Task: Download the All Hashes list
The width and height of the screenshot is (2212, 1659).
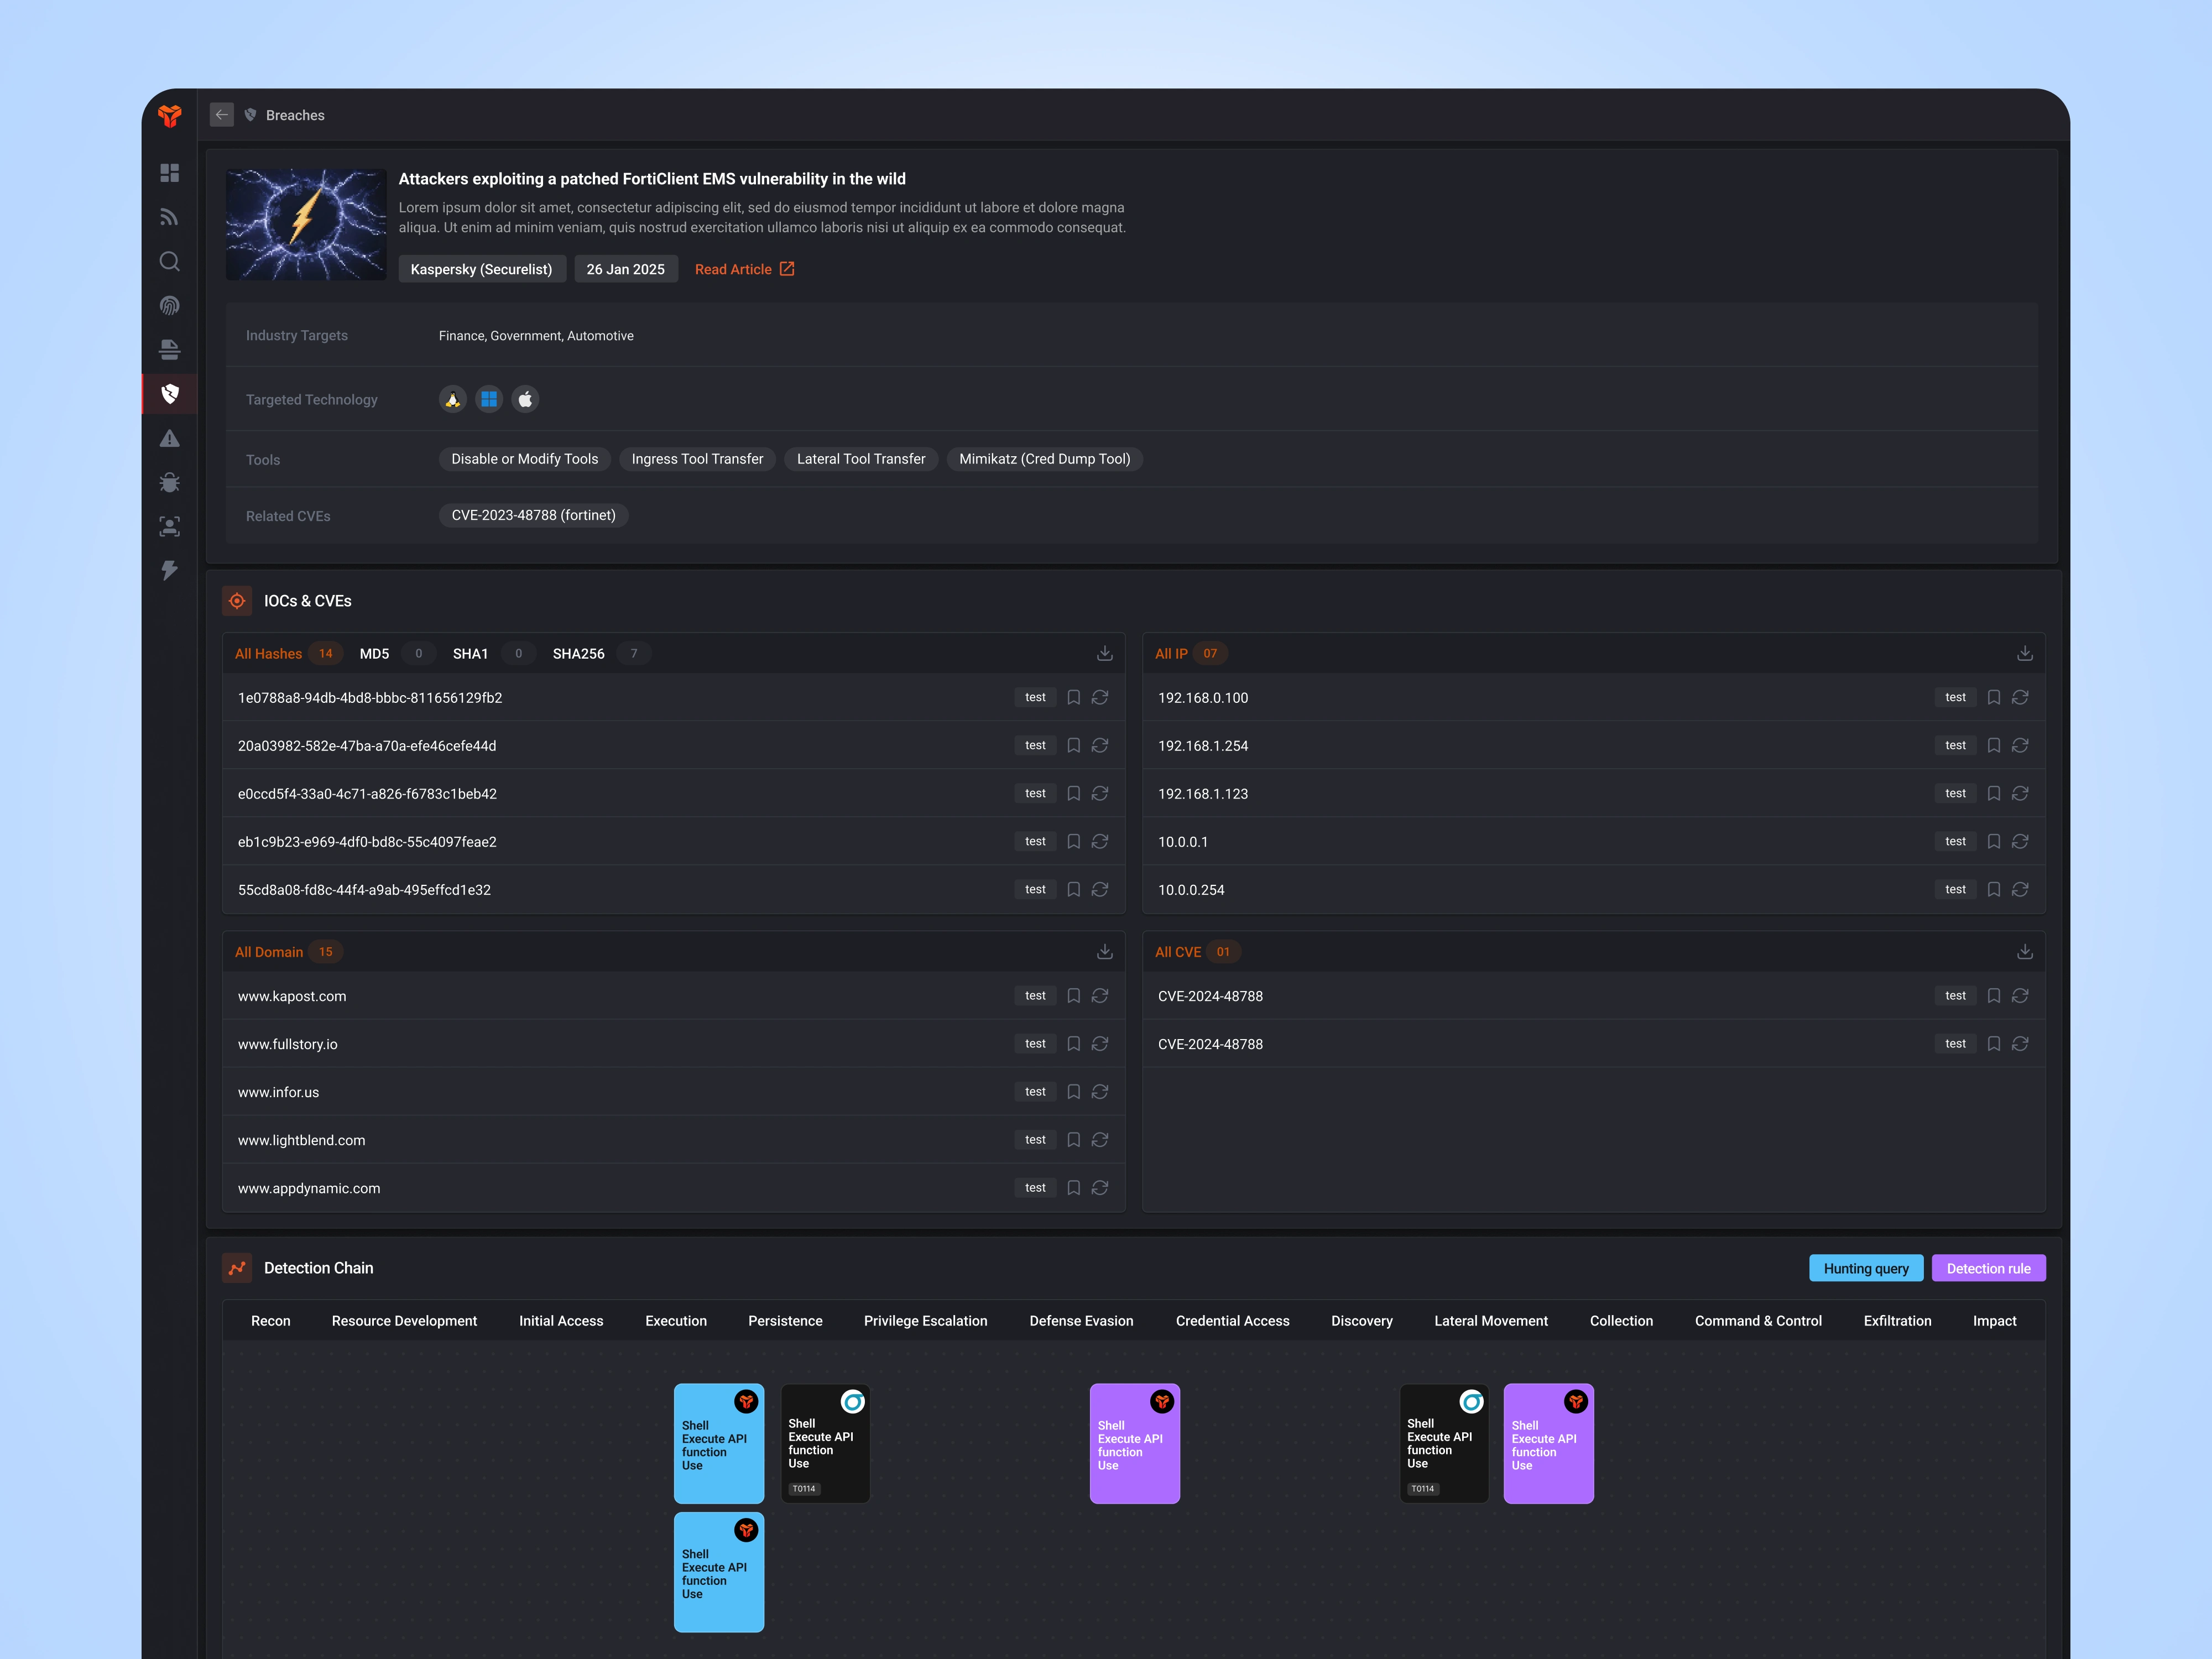Action: point(1104,652)
